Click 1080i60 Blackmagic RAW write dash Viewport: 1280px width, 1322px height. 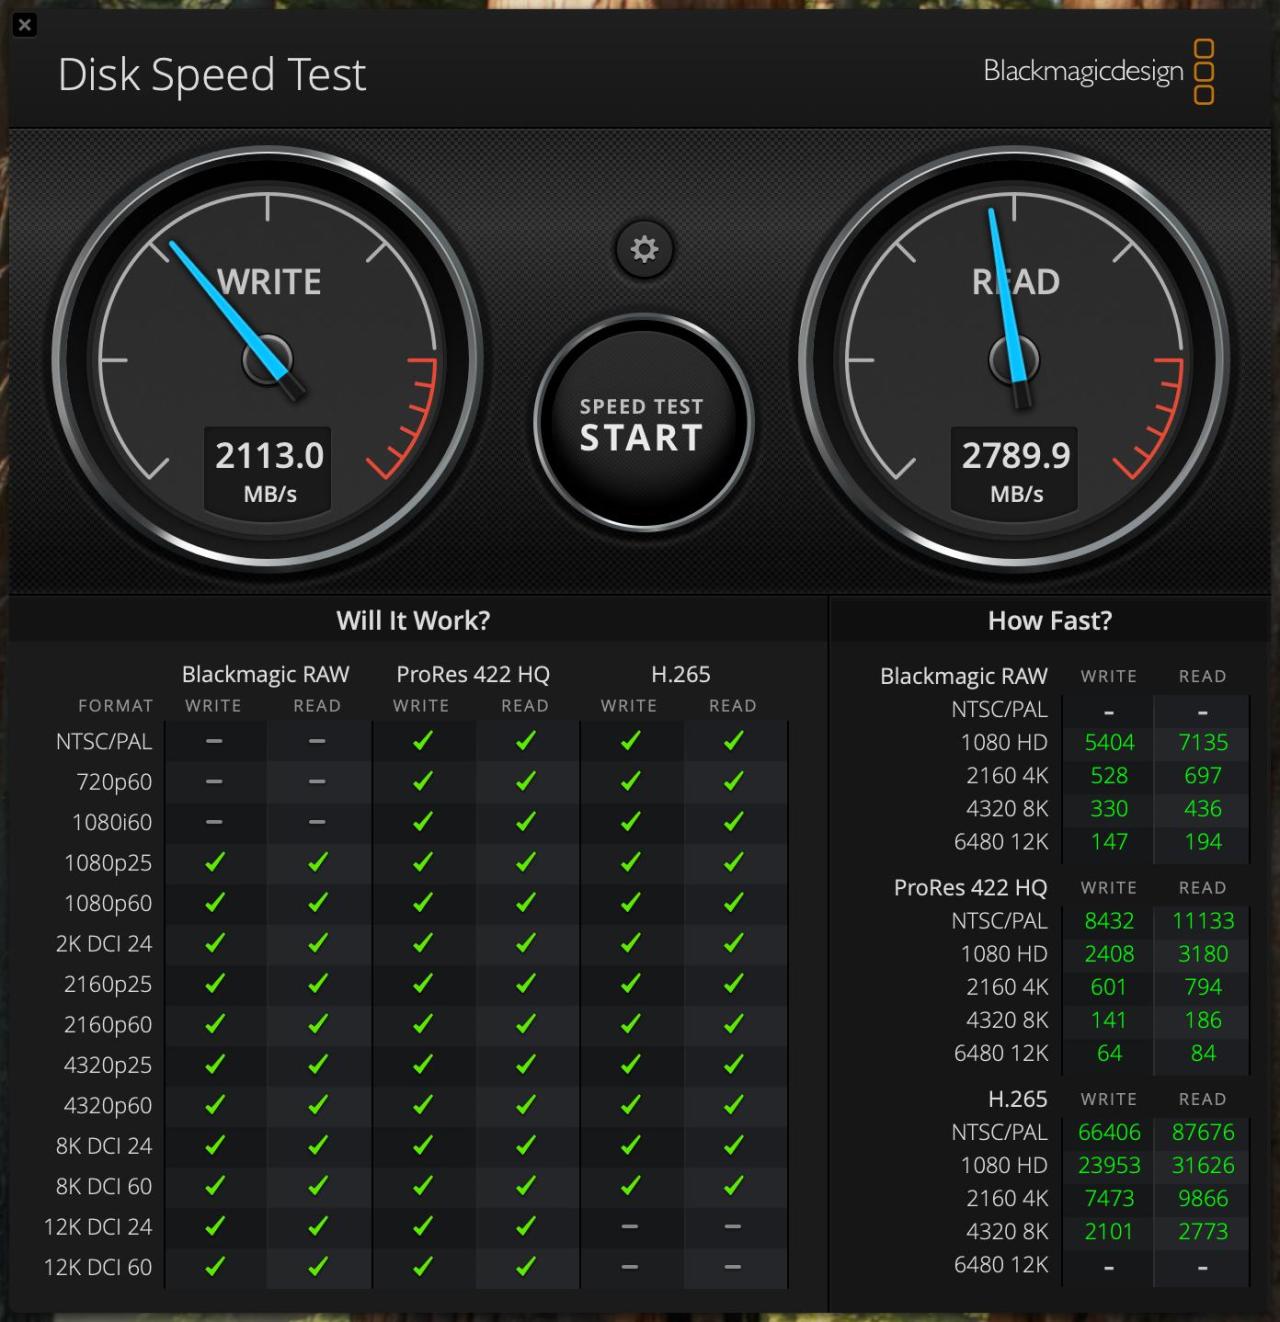tap(214, 822)
